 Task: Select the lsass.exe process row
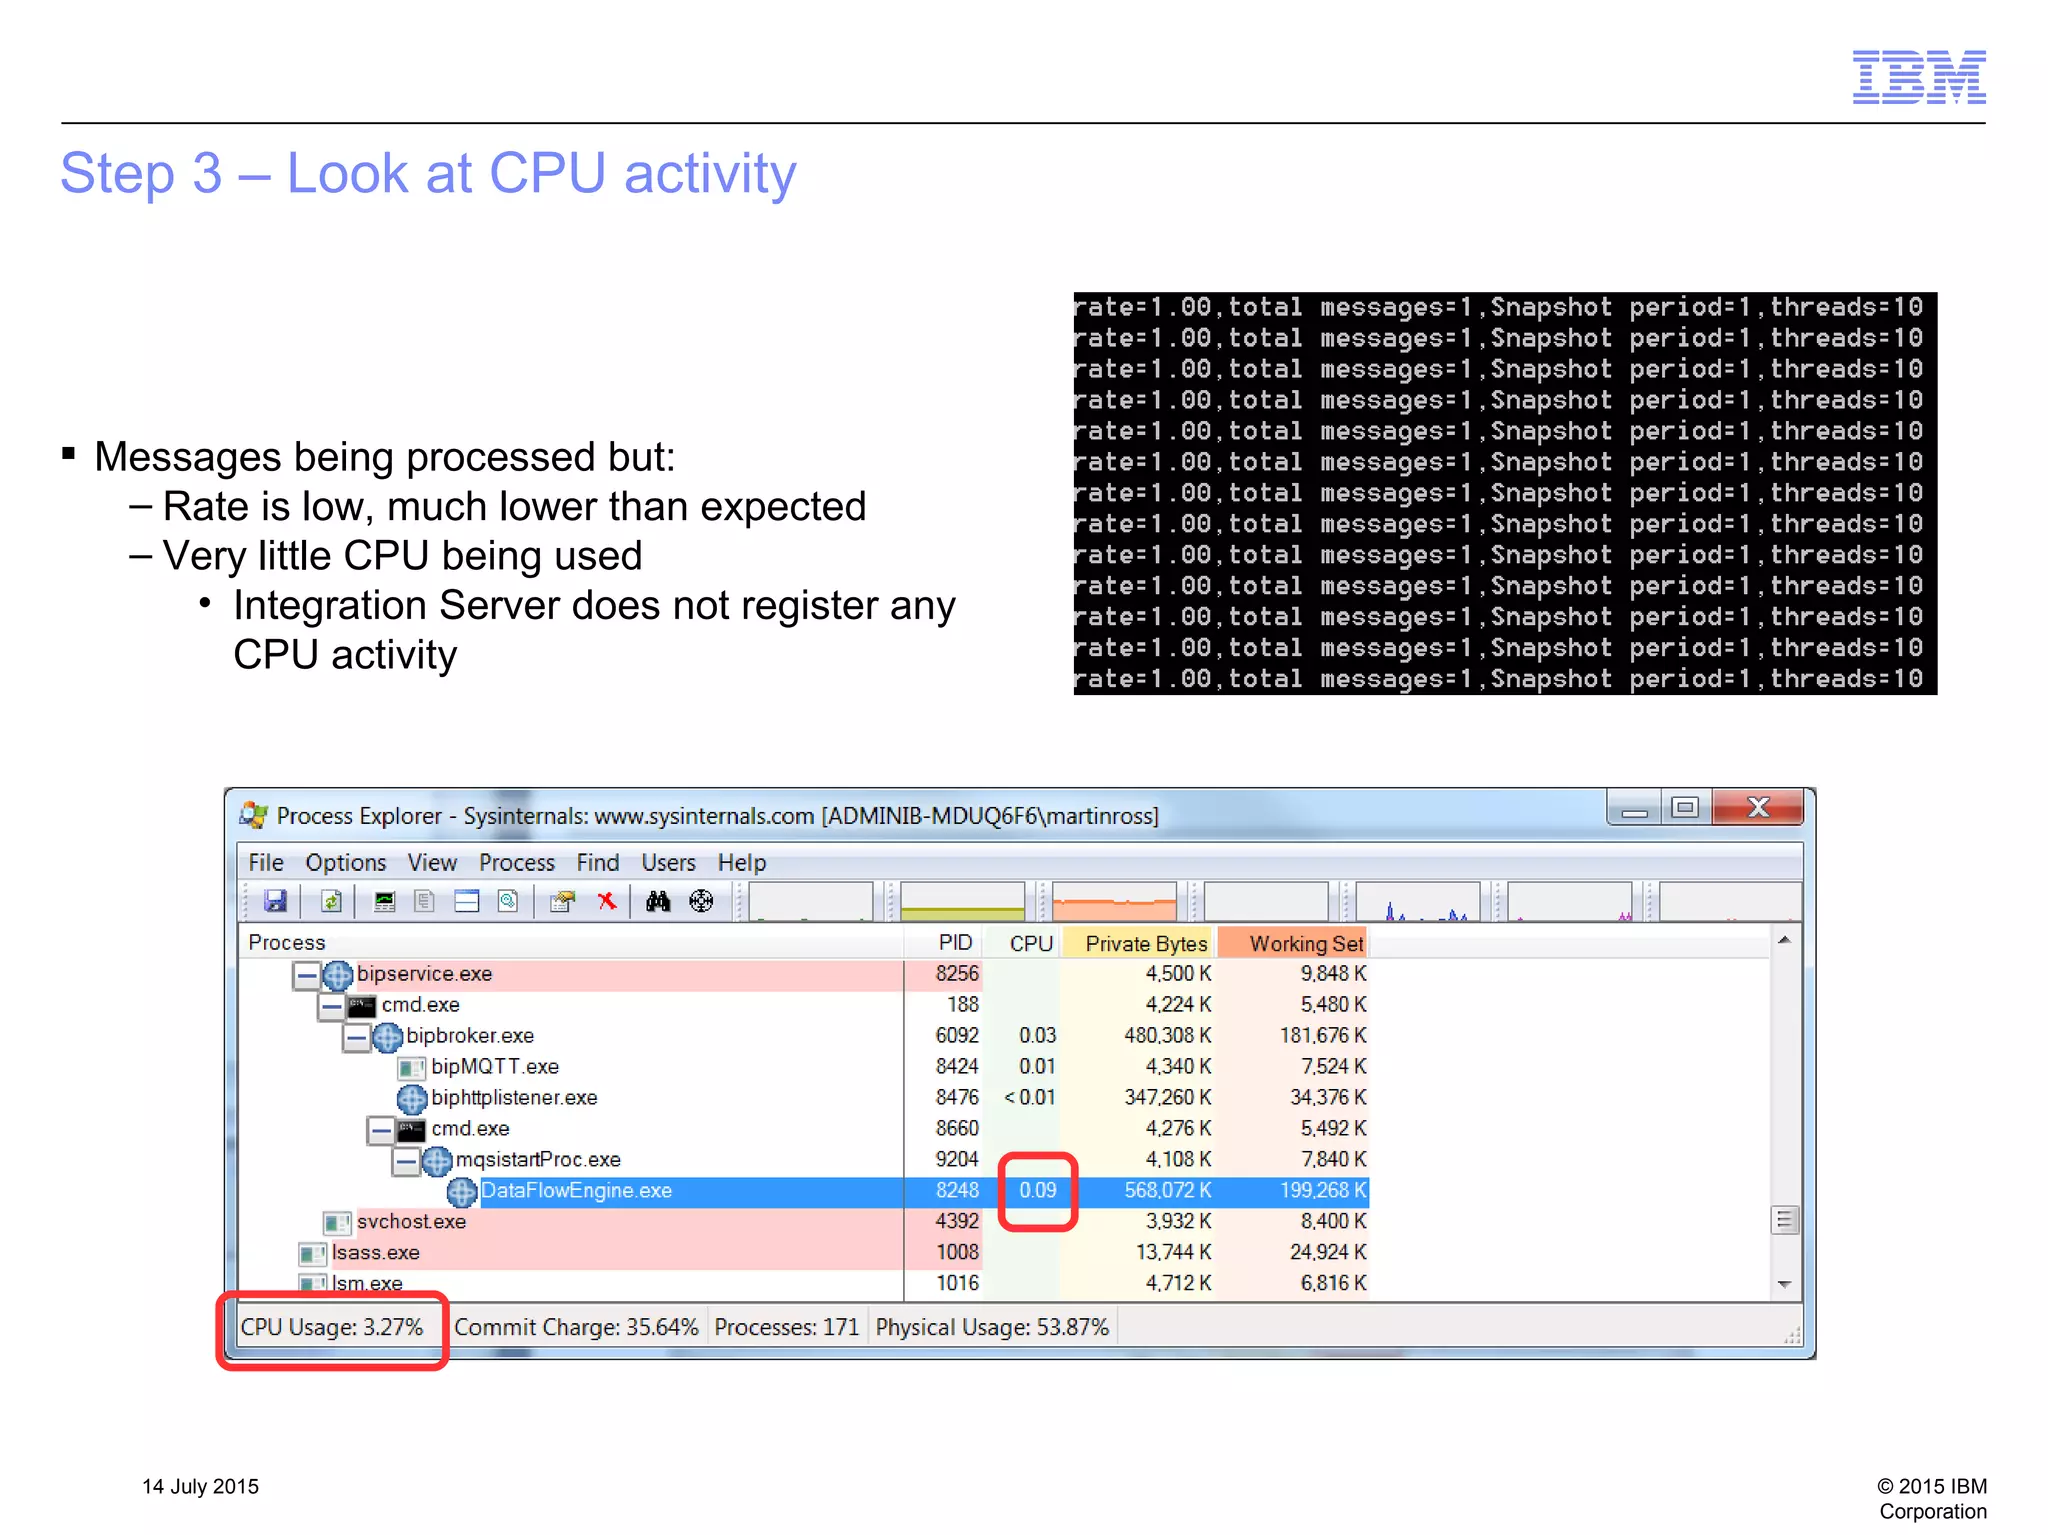coord(804,1253)
